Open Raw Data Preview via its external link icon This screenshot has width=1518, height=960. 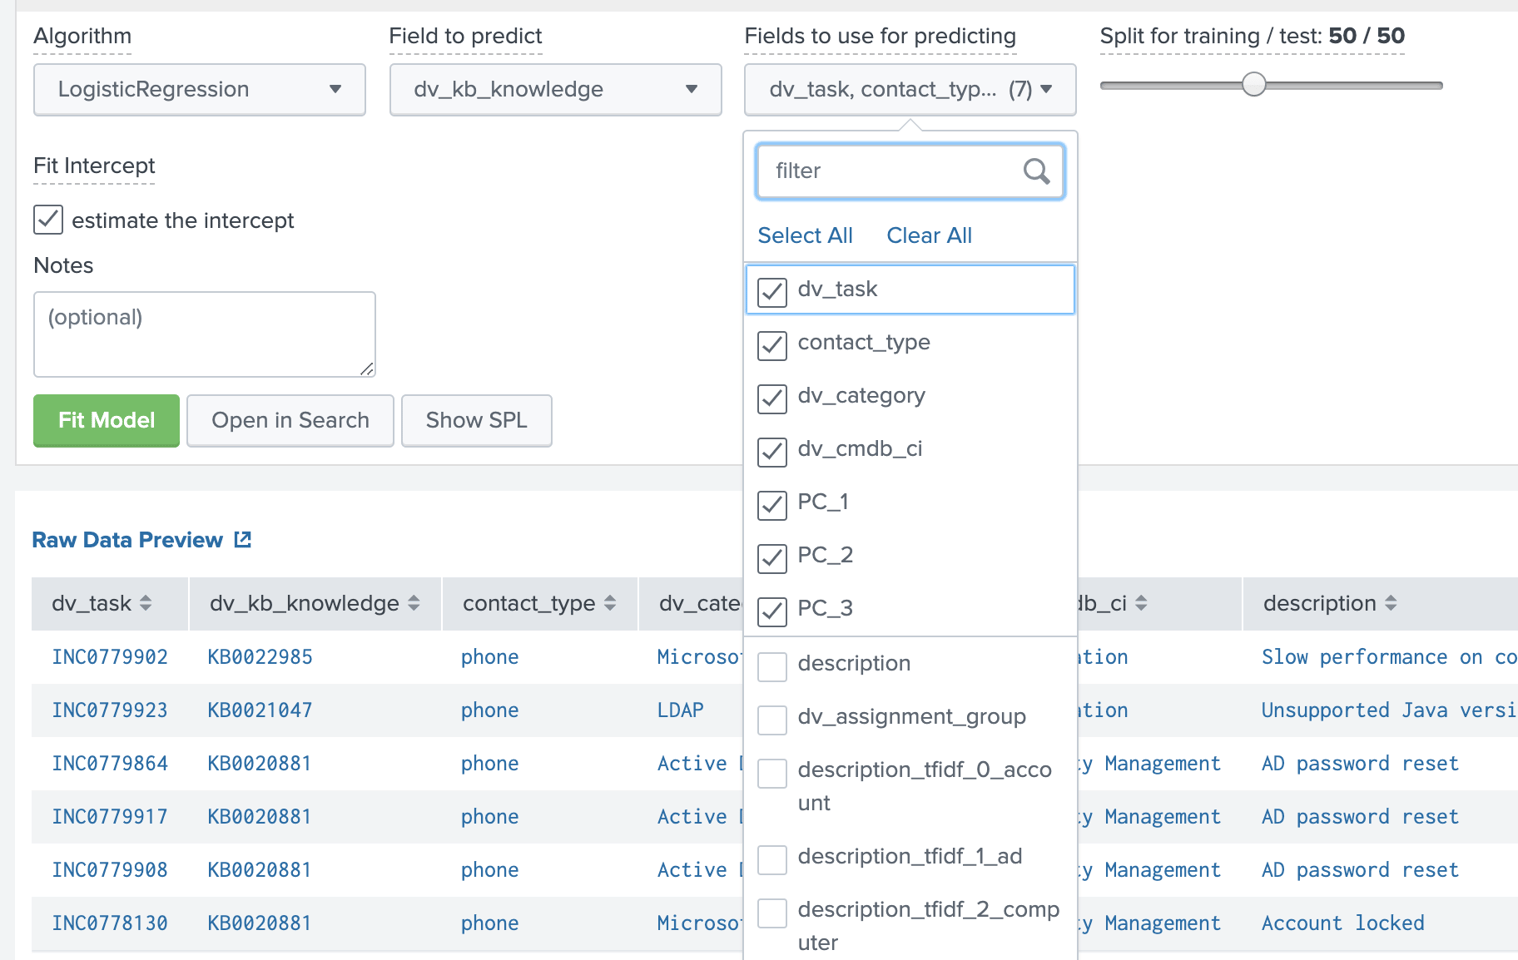click(x=242, y=539)
